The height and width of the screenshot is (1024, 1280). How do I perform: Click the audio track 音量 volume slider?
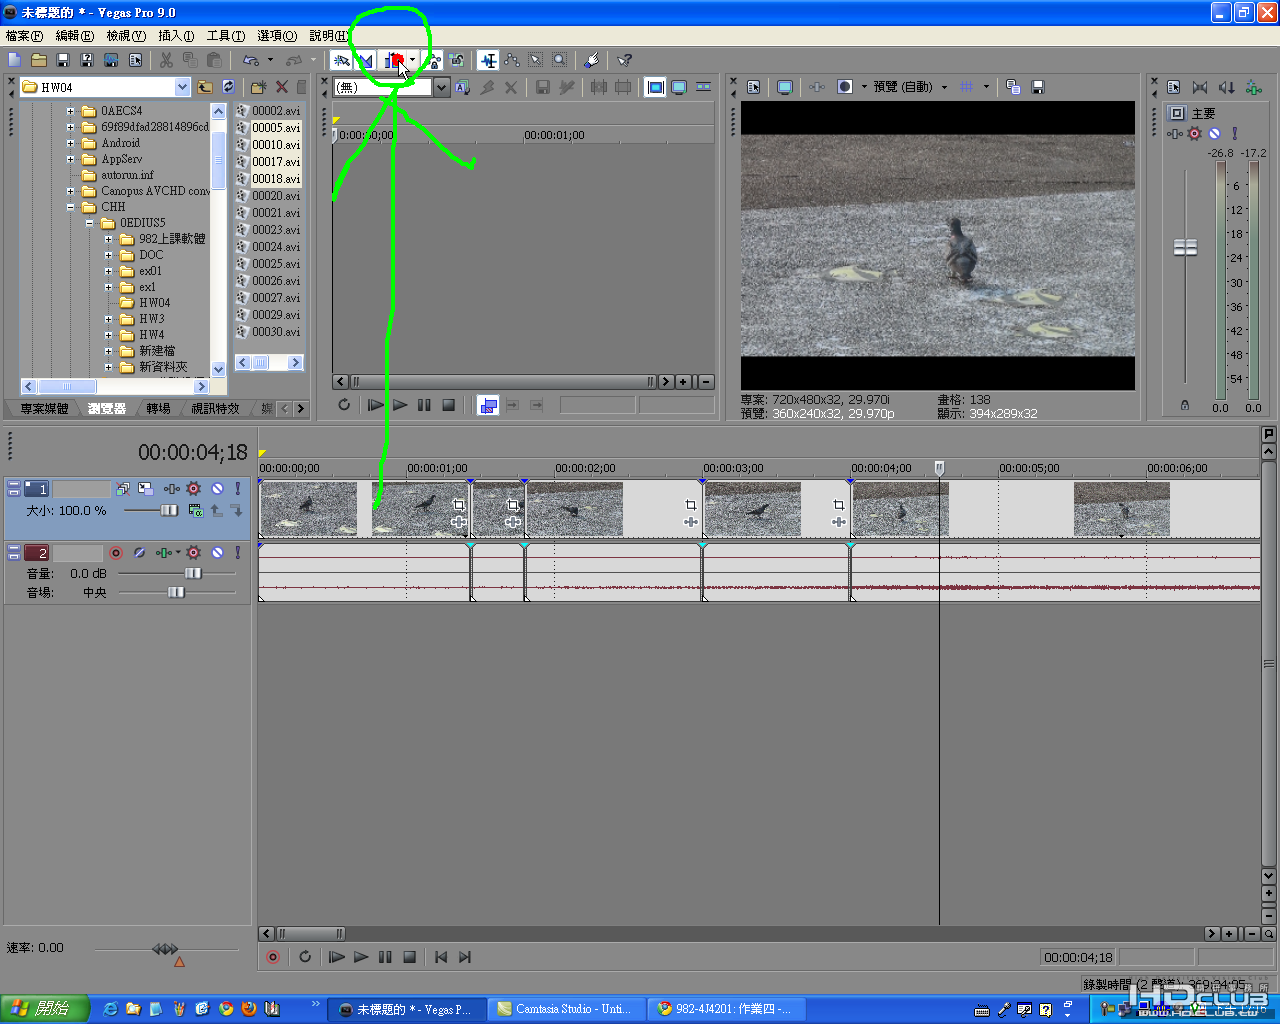pyautogui.click(x=192, y=574)
